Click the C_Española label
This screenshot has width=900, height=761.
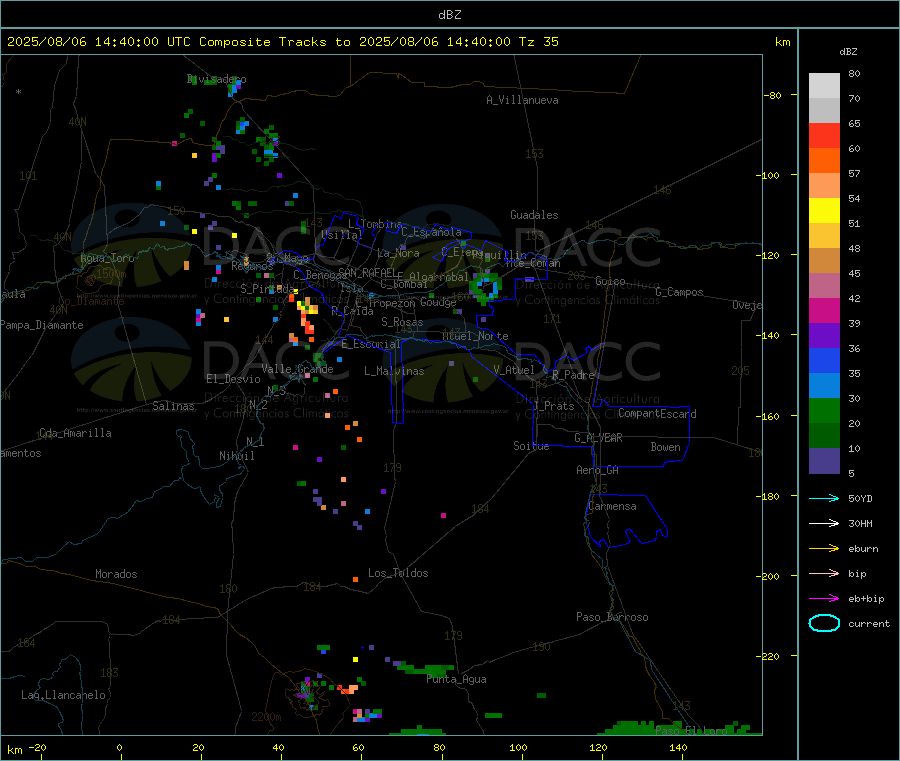[432, 232]
